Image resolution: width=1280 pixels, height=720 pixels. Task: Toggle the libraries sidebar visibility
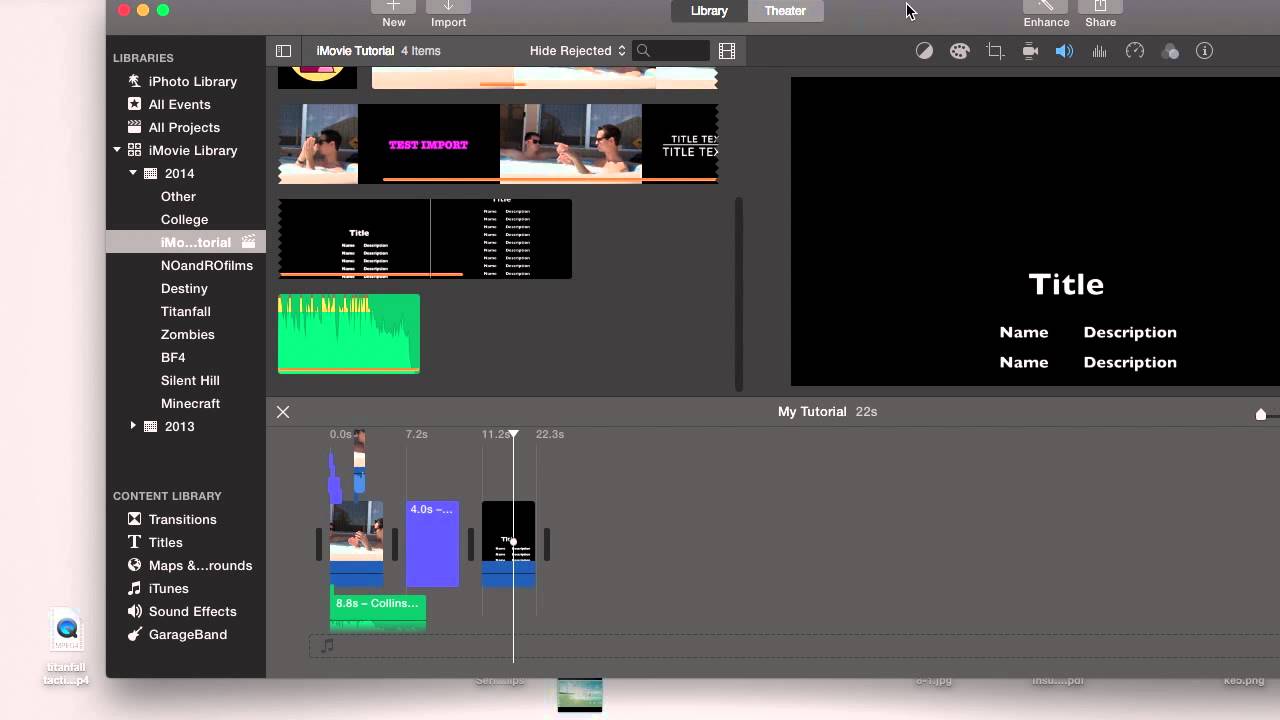pyautogui.click(x=283, y=51)
